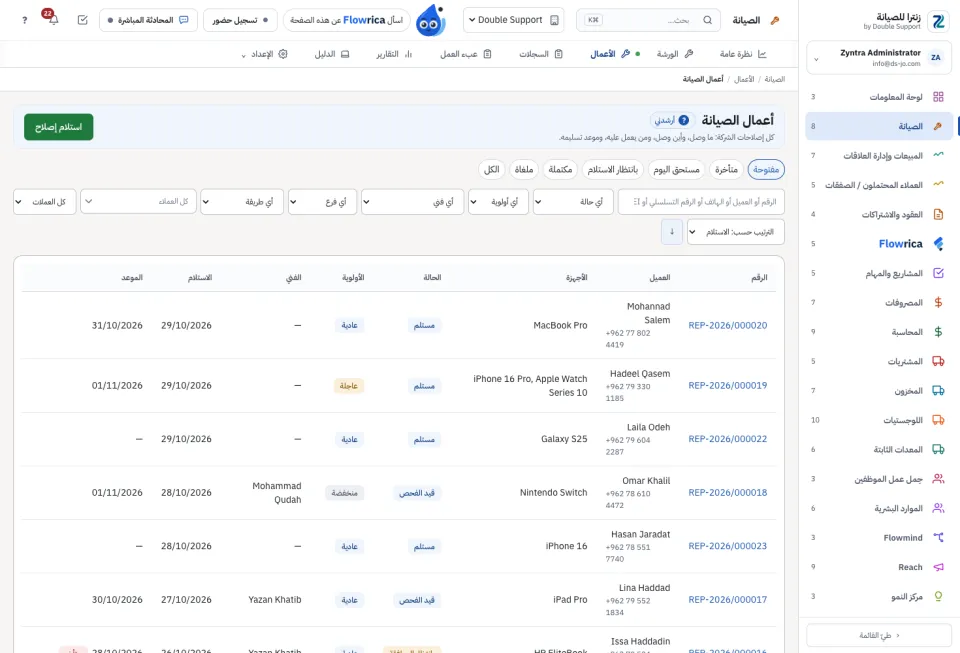The width and height of the screenshot is (960, 653).
Task: Click the Flowrica droplet mascot icon
Action: pos(430,20)
